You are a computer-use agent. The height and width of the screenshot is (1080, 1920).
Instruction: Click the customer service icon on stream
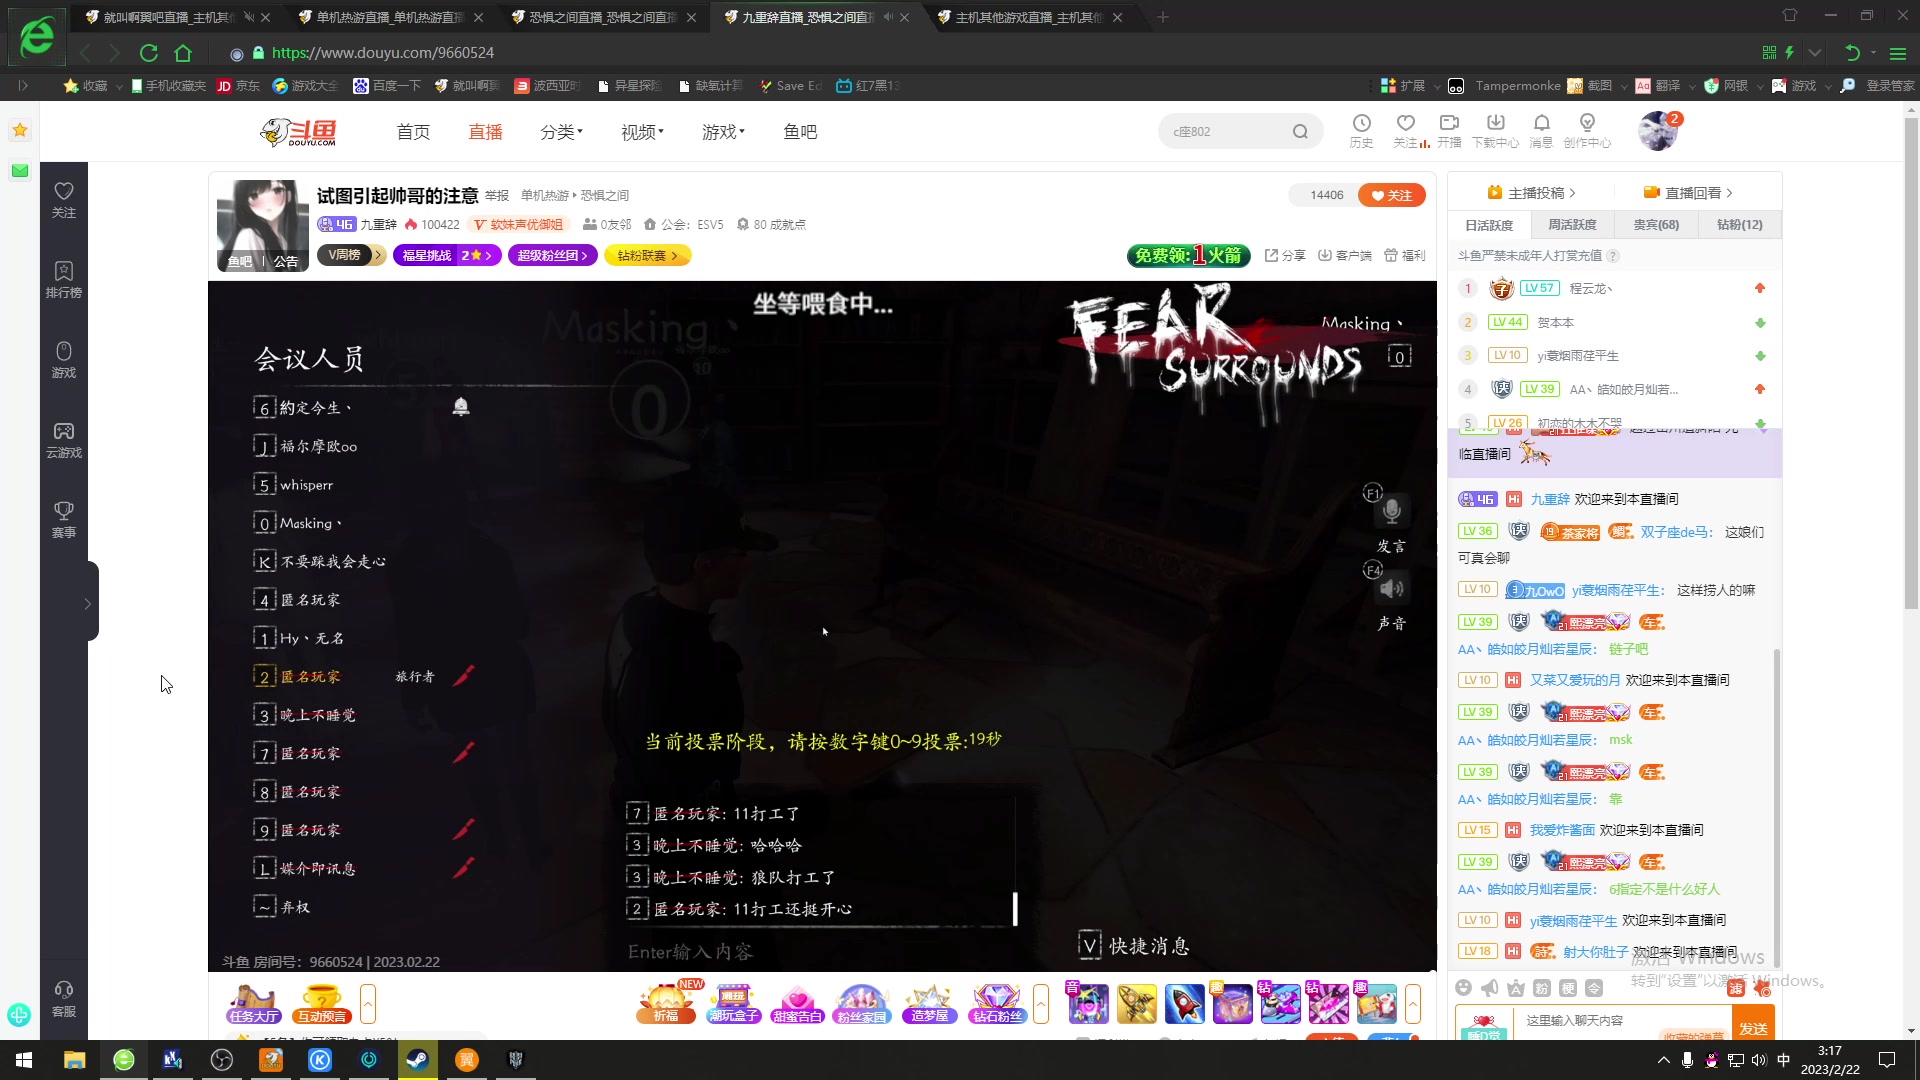coord(63,997)
